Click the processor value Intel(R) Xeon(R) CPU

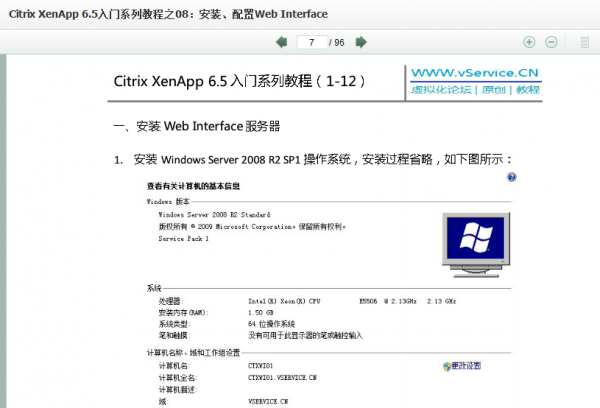pos(284,301)
